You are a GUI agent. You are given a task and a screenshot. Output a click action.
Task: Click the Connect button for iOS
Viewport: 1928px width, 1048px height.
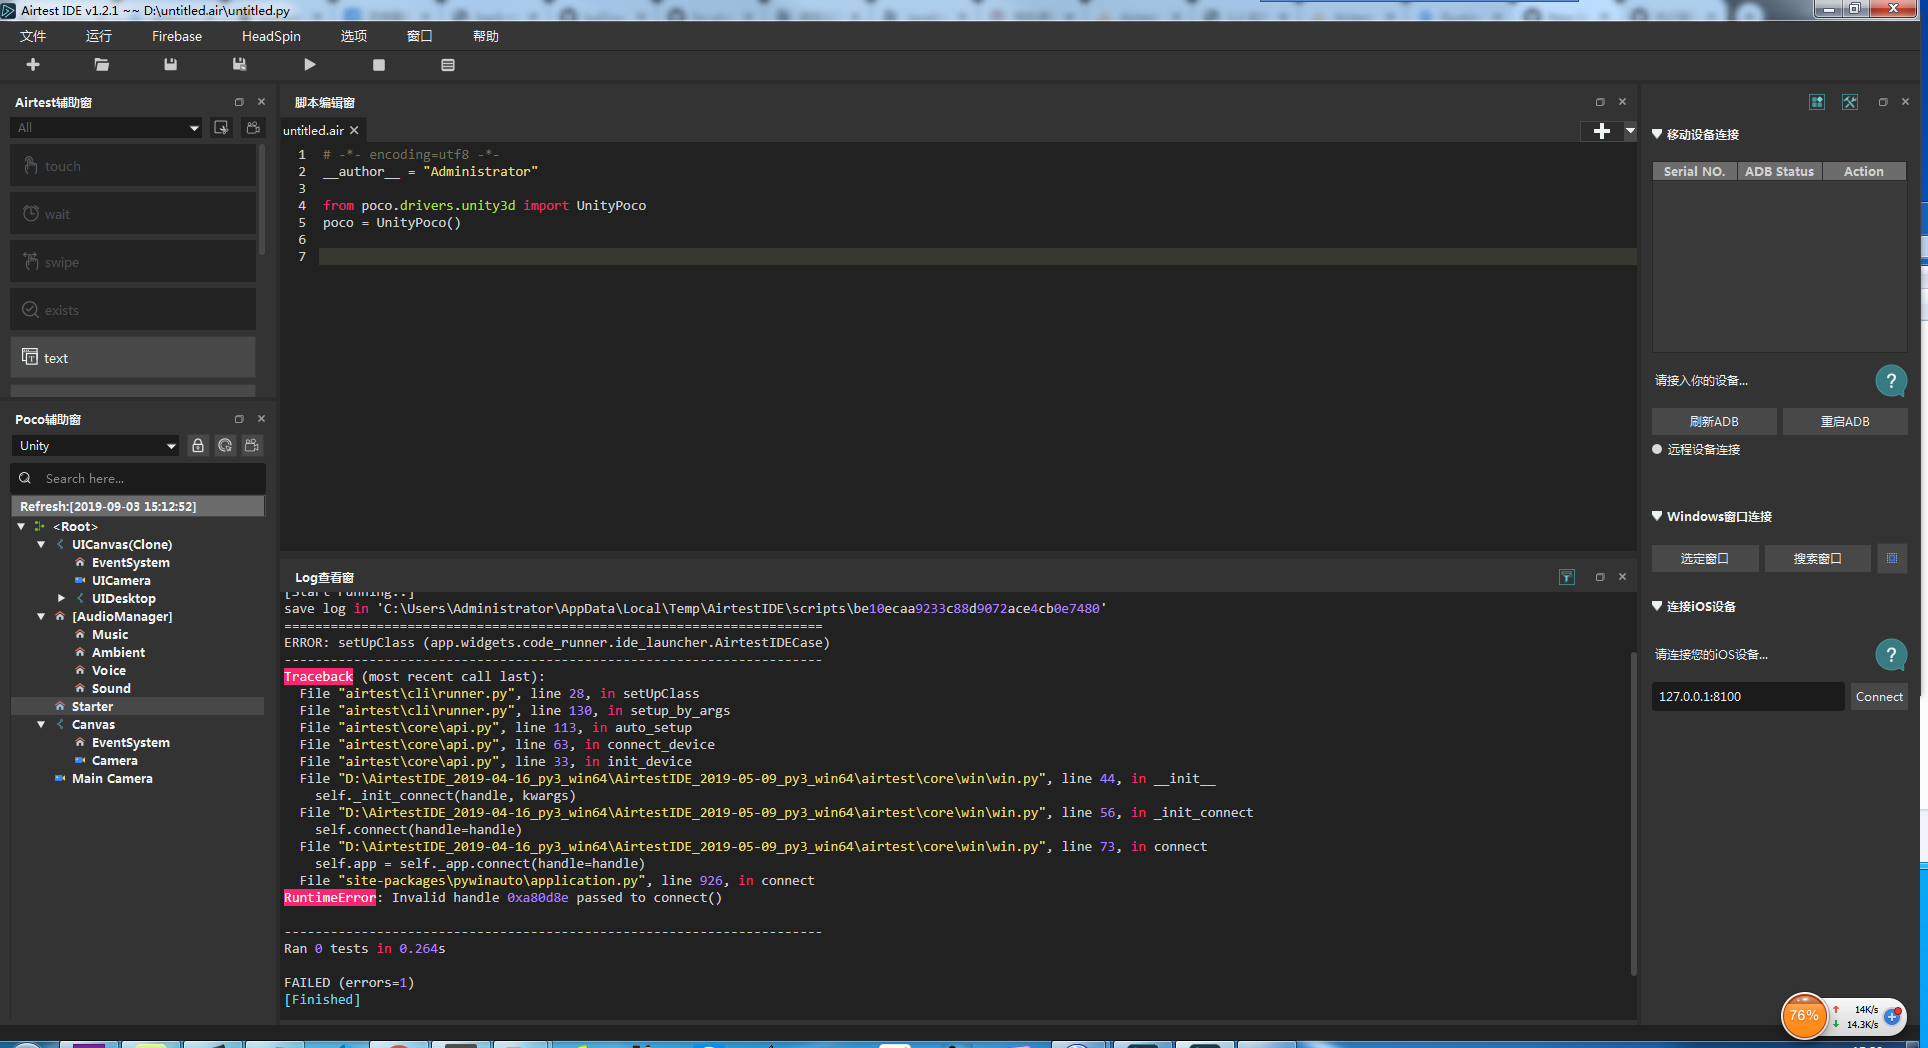(x=1879, y=697)
